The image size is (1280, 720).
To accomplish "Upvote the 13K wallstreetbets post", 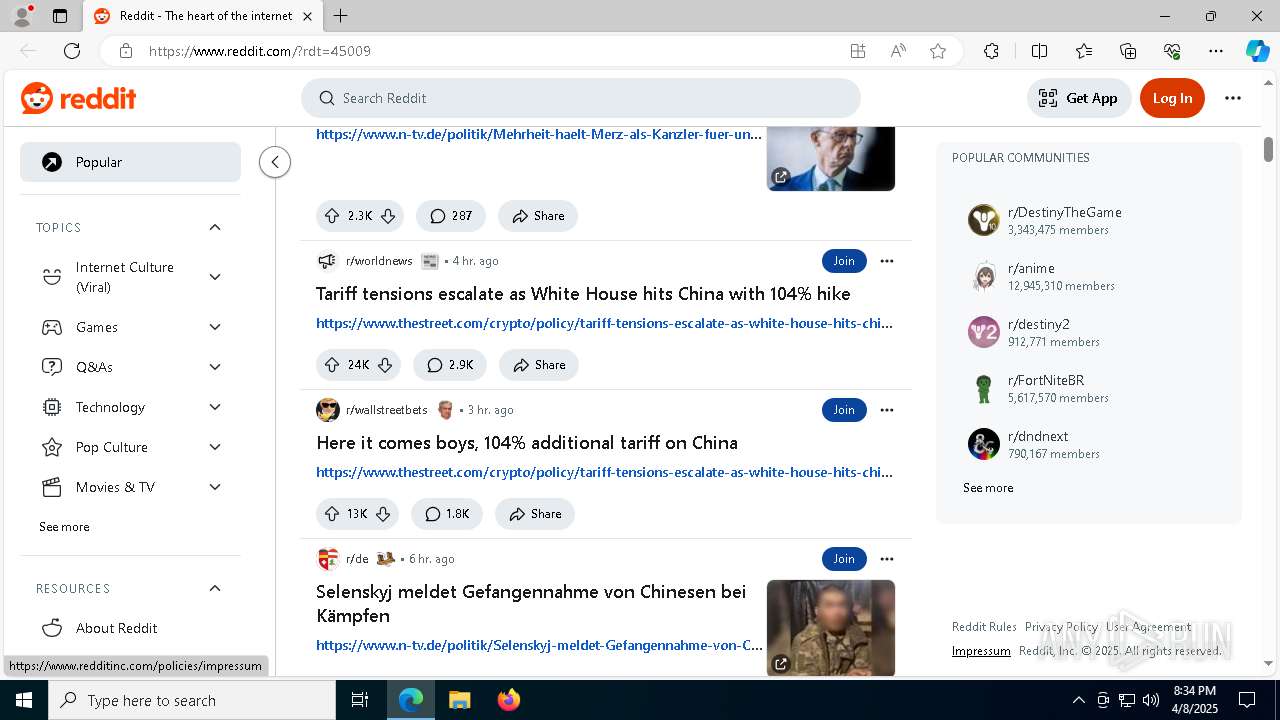I will [x=332, y=514].
